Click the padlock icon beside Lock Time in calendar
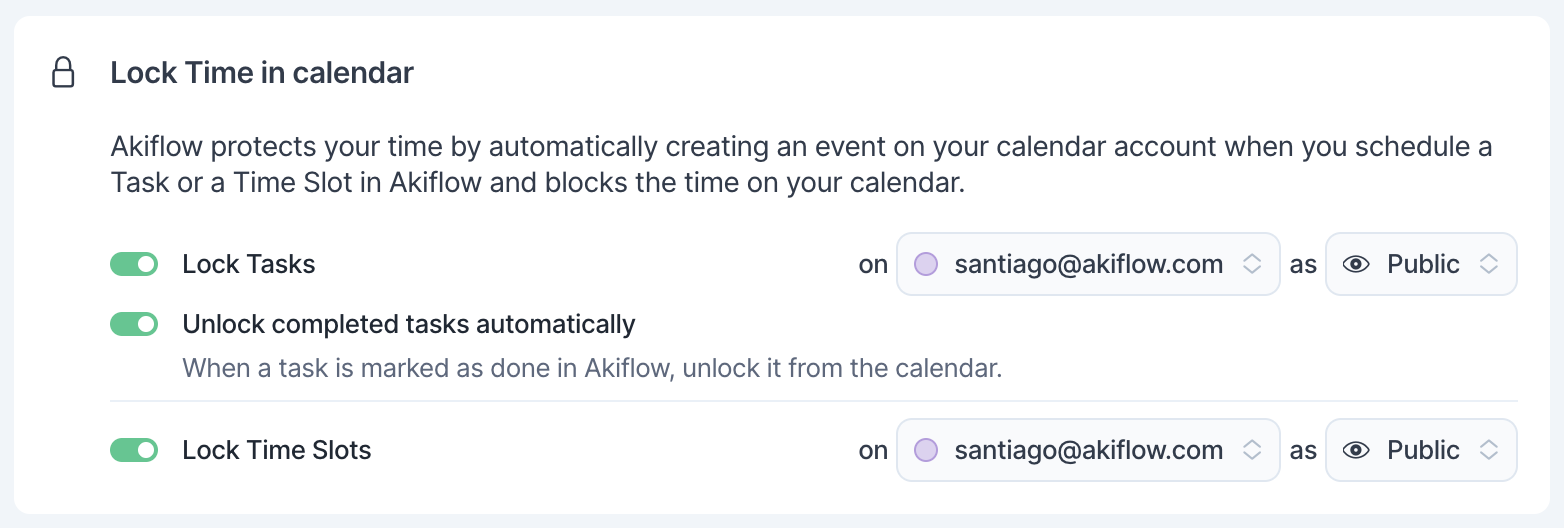 (x=63, y=73)
